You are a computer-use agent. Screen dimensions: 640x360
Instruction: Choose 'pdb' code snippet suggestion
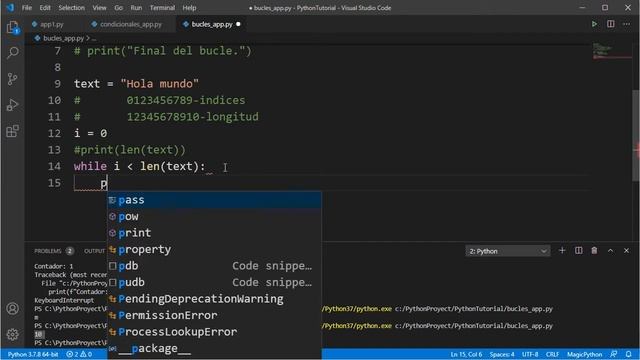tap(214, 266)
